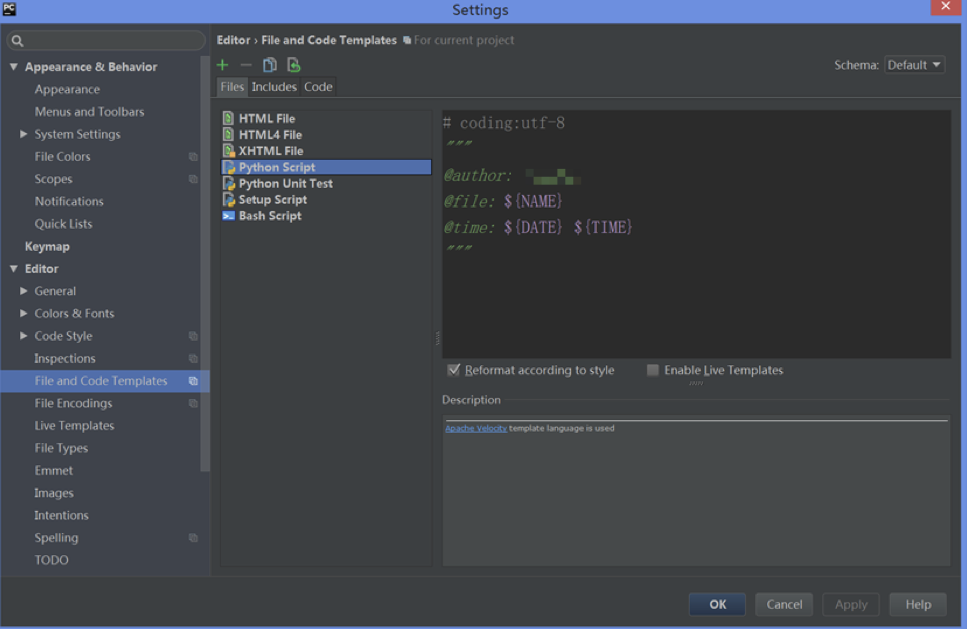Open Intentions settings
The image size is (967, 629).
tap(61, 515)
